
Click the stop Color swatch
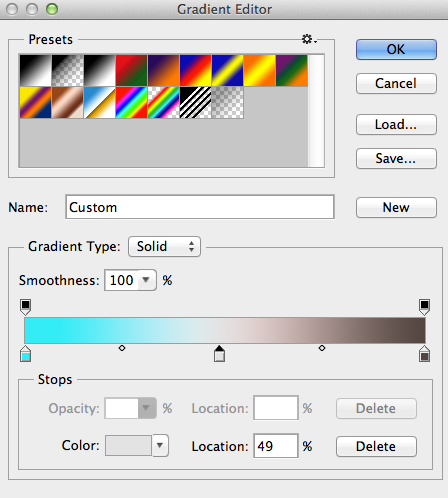(128, 445)
